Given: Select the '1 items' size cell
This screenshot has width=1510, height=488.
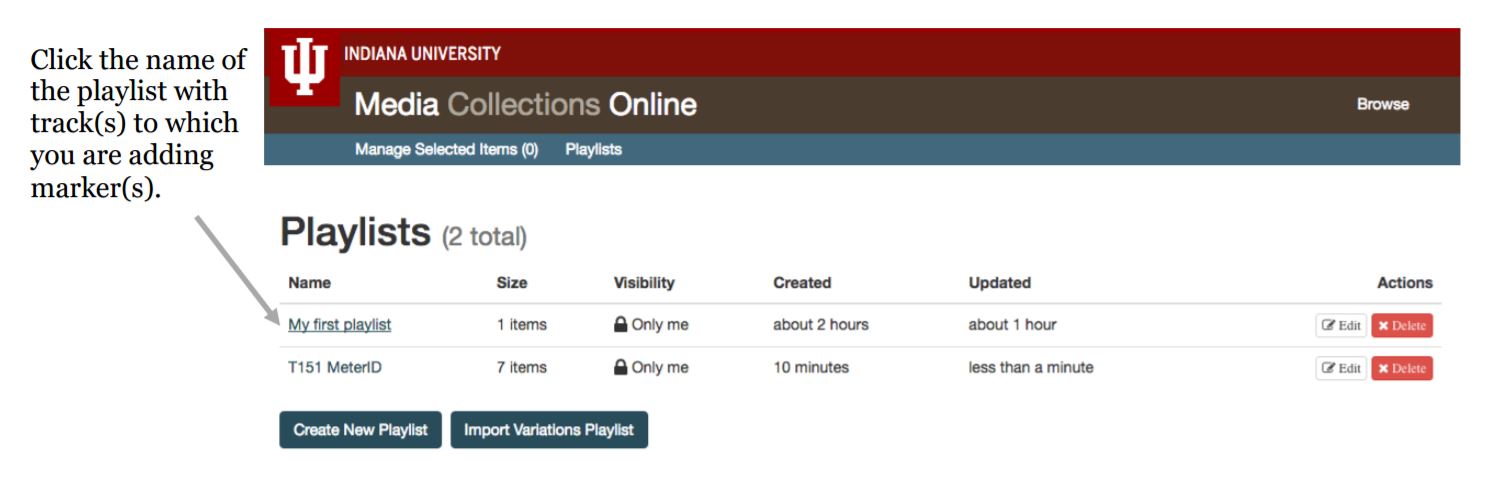Looking at the screenshot, I should pyautogui.click(x=522, y=325).
